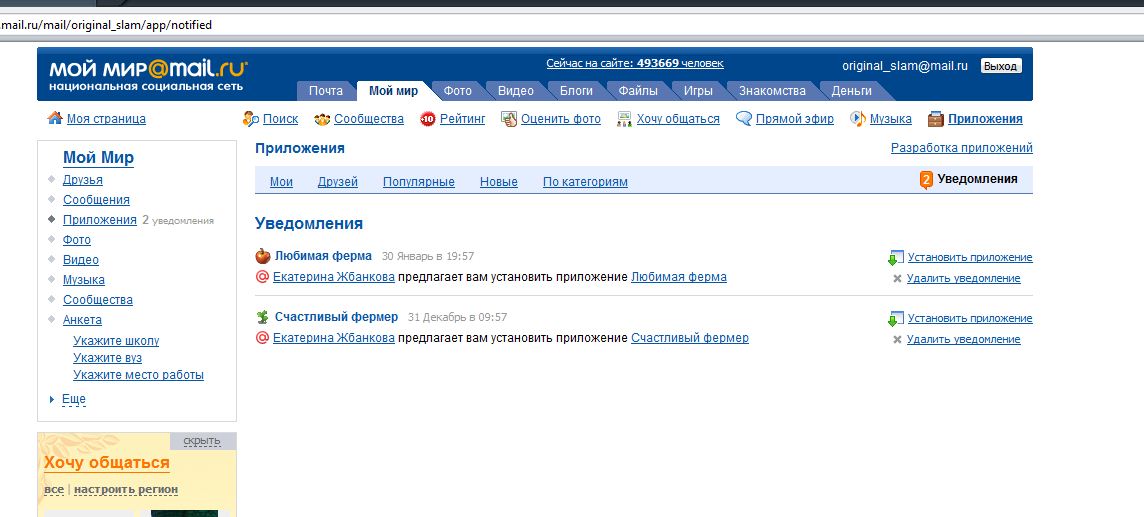Click the все filter link
1144x517 pixels.
coord(54,490)
